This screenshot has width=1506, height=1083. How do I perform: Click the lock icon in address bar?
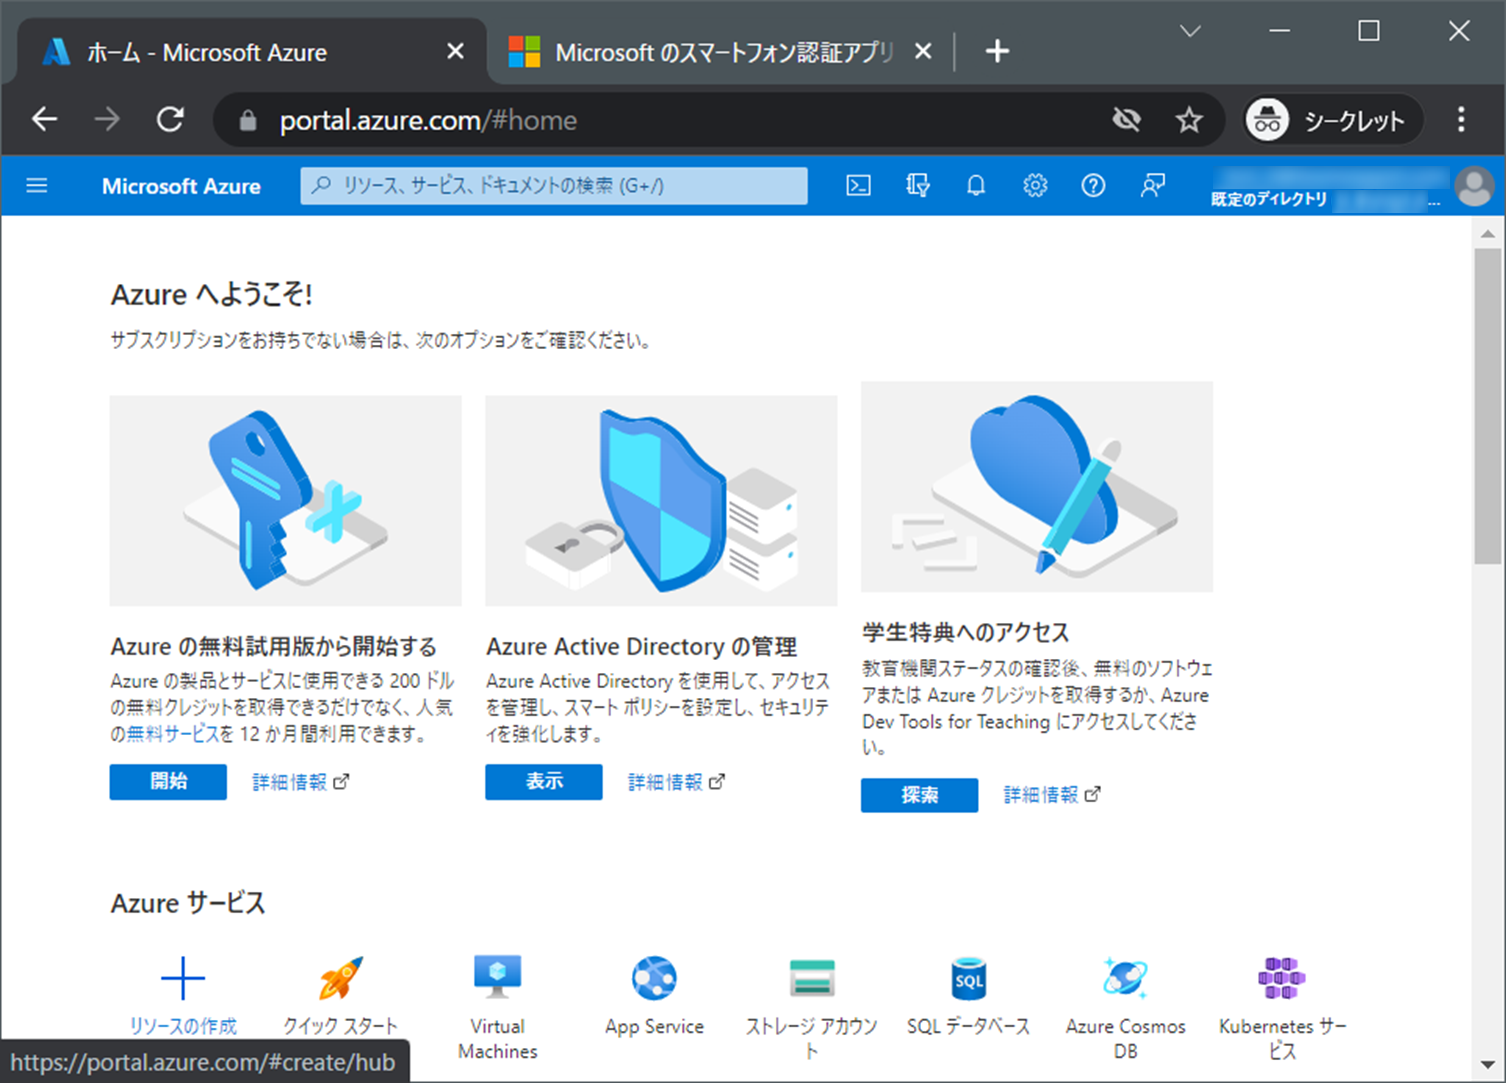coord(248,121)
